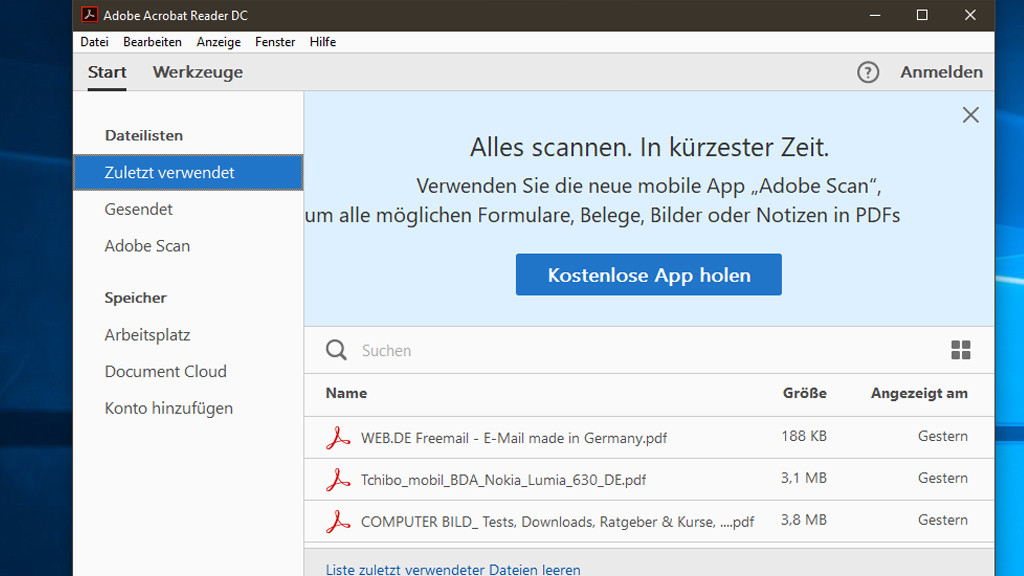
Task: Sort files by the Größe column header
Action: (x=805, y=393)
